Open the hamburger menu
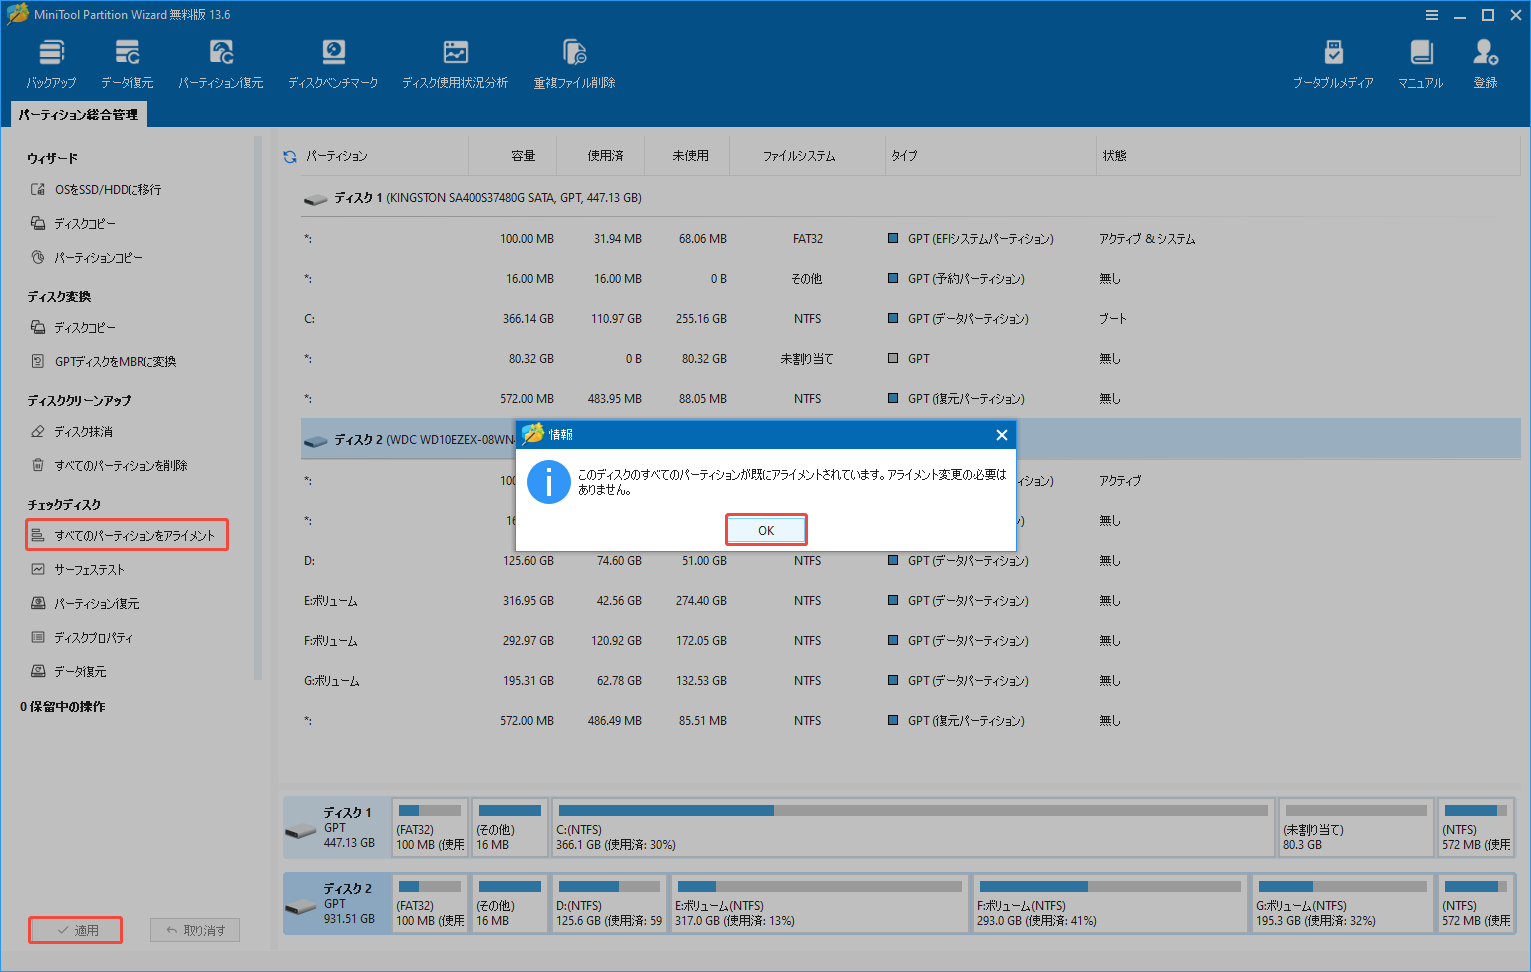 click(1432, 15)
